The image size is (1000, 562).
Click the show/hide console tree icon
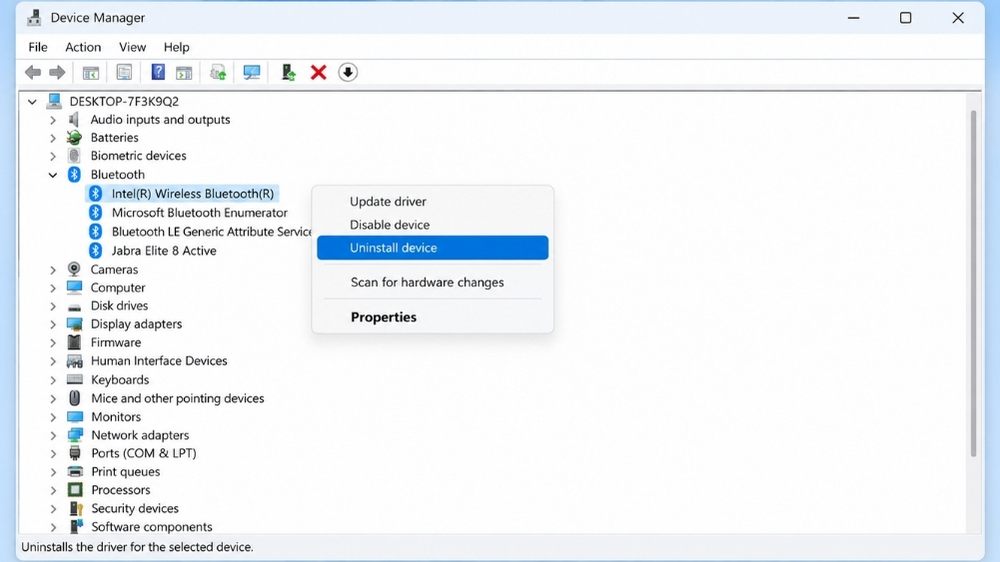pos(91,73)
